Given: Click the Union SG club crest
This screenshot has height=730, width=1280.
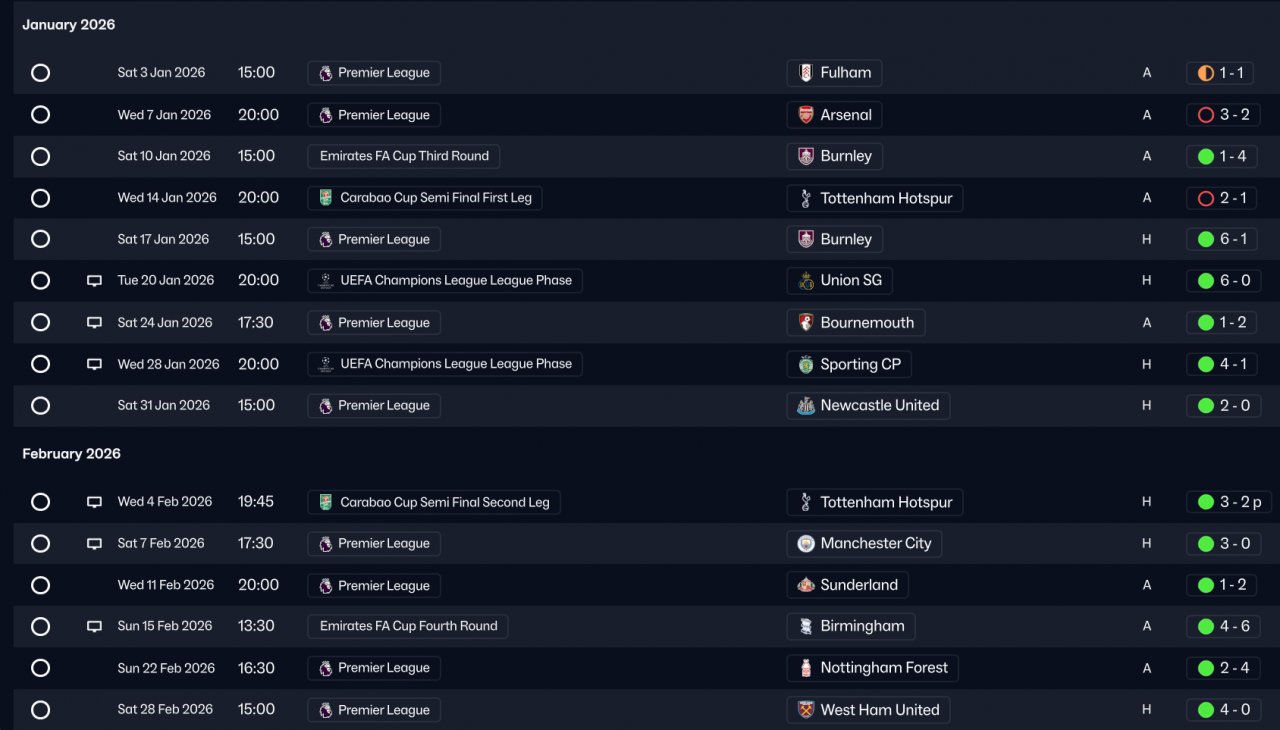Looking at the screenshot, I should click(x=806, y=281).
